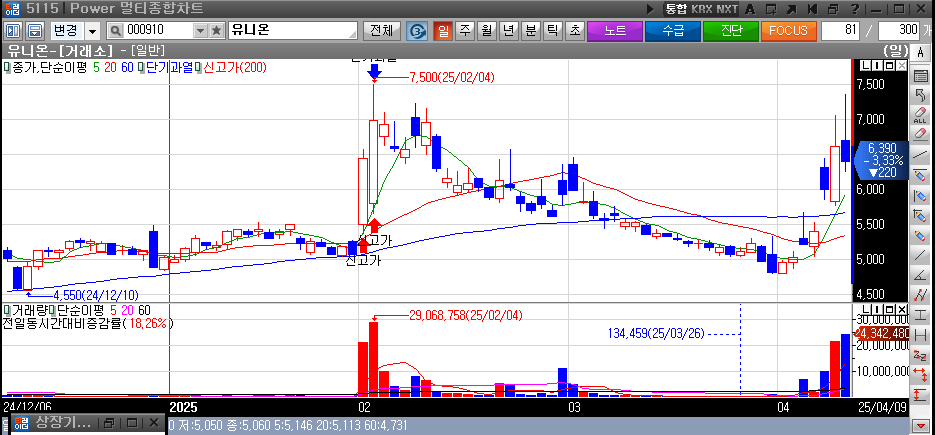This screenshot has height=435, width=935.
Task: Click the 29,068,758(25/02/04) volume label
Action: (x=467, y=314)
